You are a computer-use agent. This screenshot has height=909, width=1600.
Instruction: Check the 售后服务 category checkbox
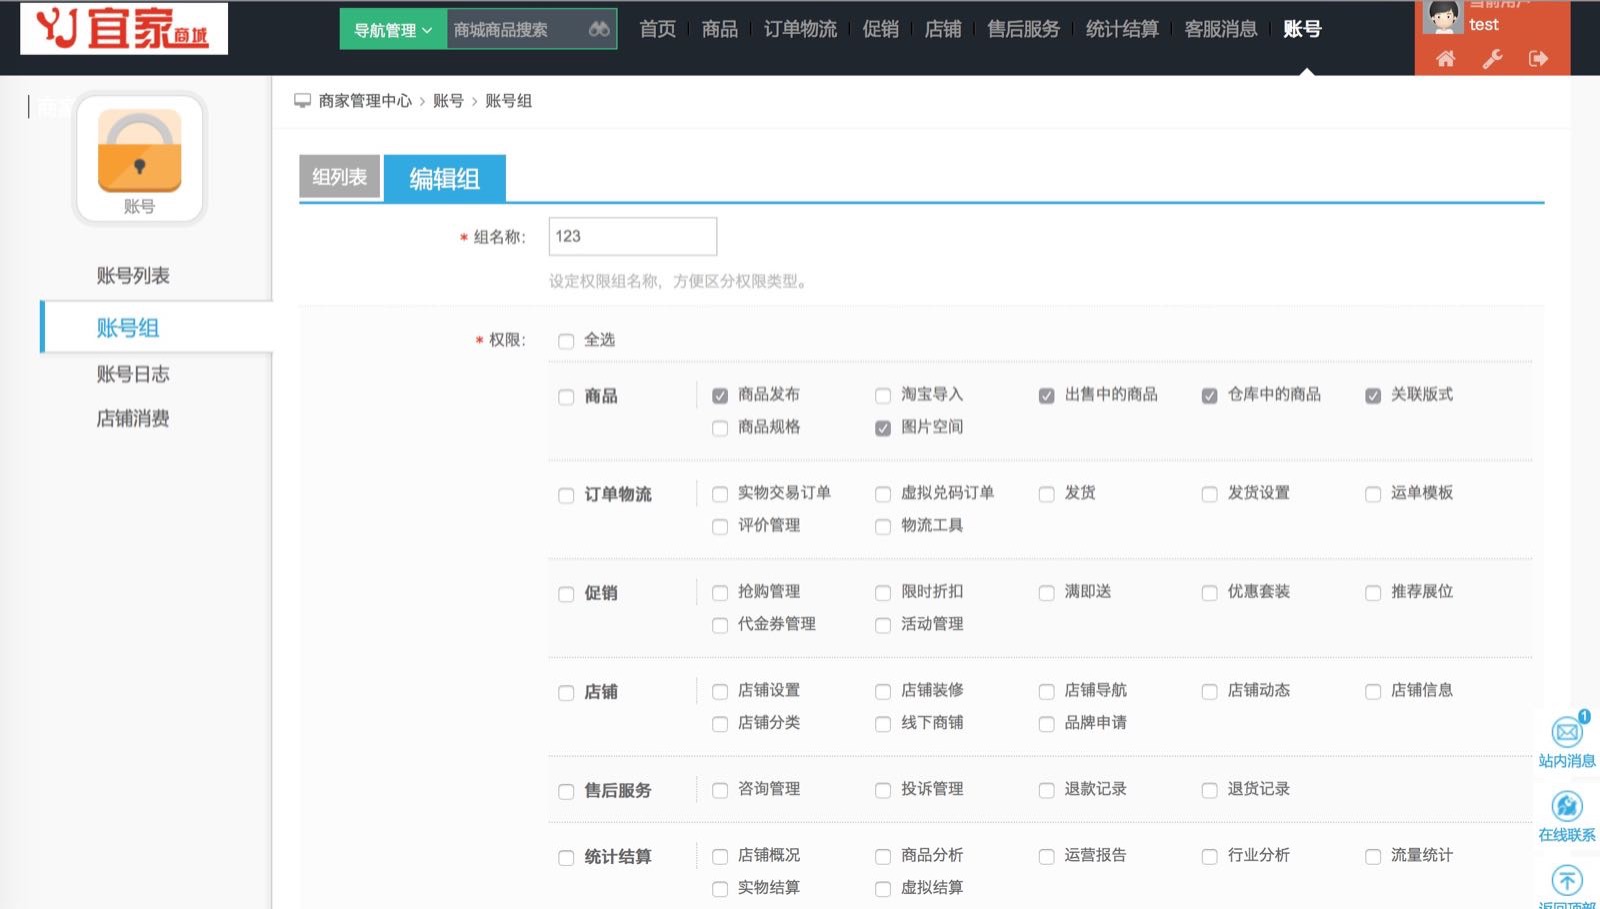[x=566, y=792]
